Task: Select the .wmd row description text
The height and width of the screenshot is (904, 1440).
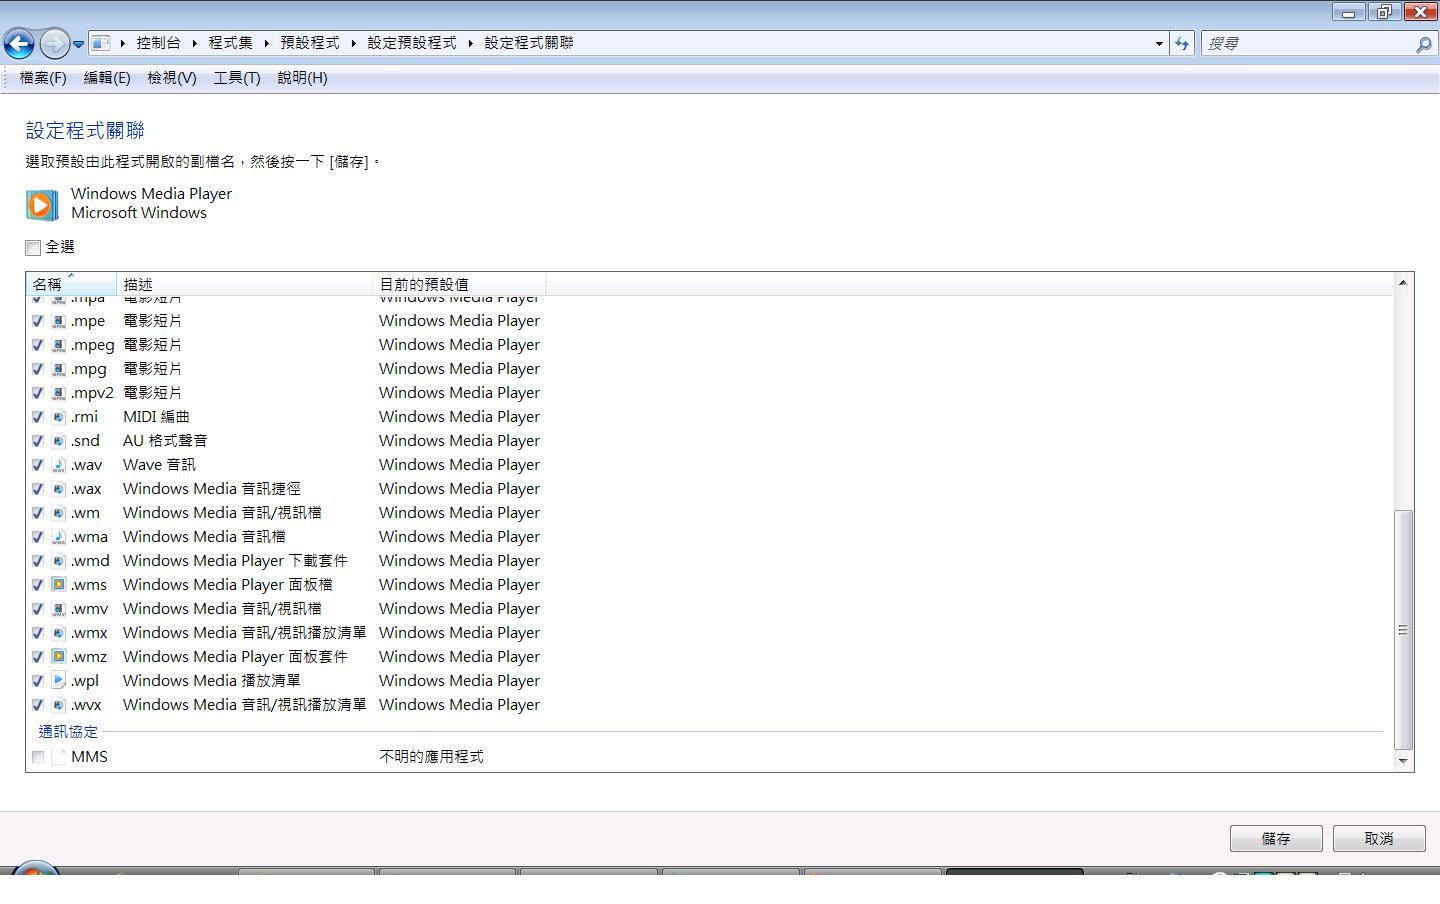Action: [x=235, y=561]
